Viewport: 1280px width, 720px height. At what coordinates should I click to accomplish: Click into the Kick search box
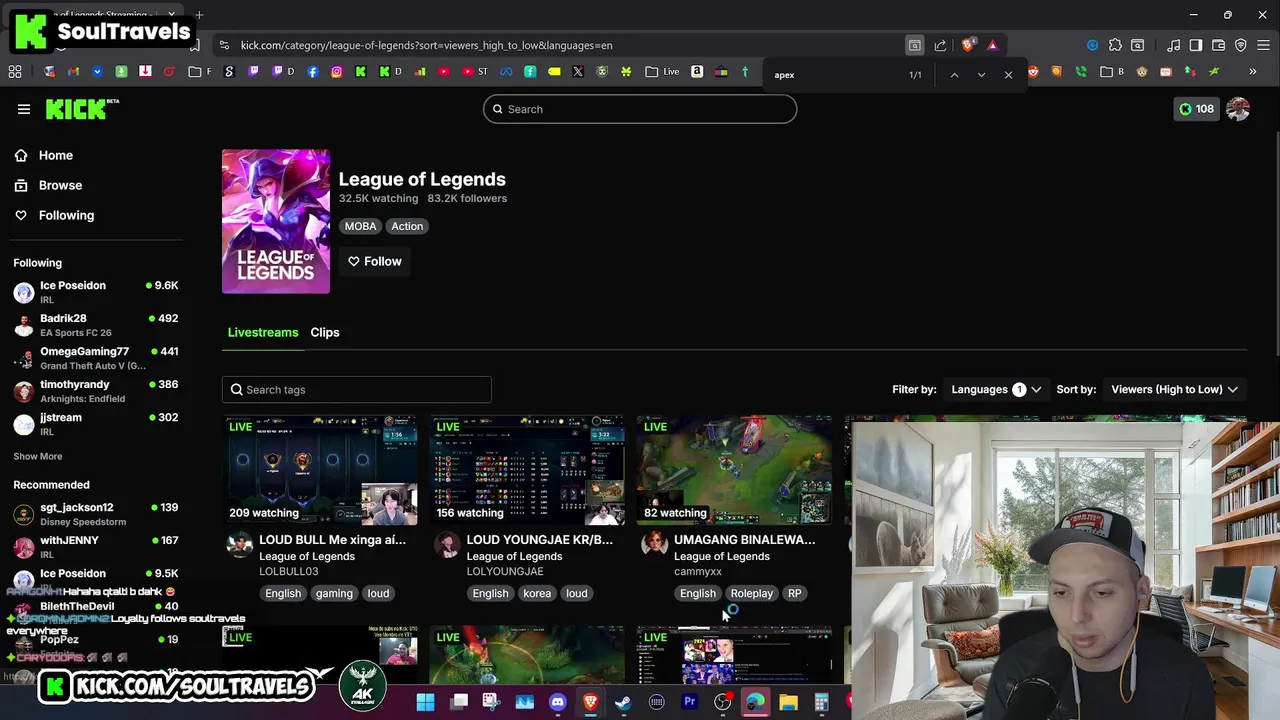click(x=640, y=109)
